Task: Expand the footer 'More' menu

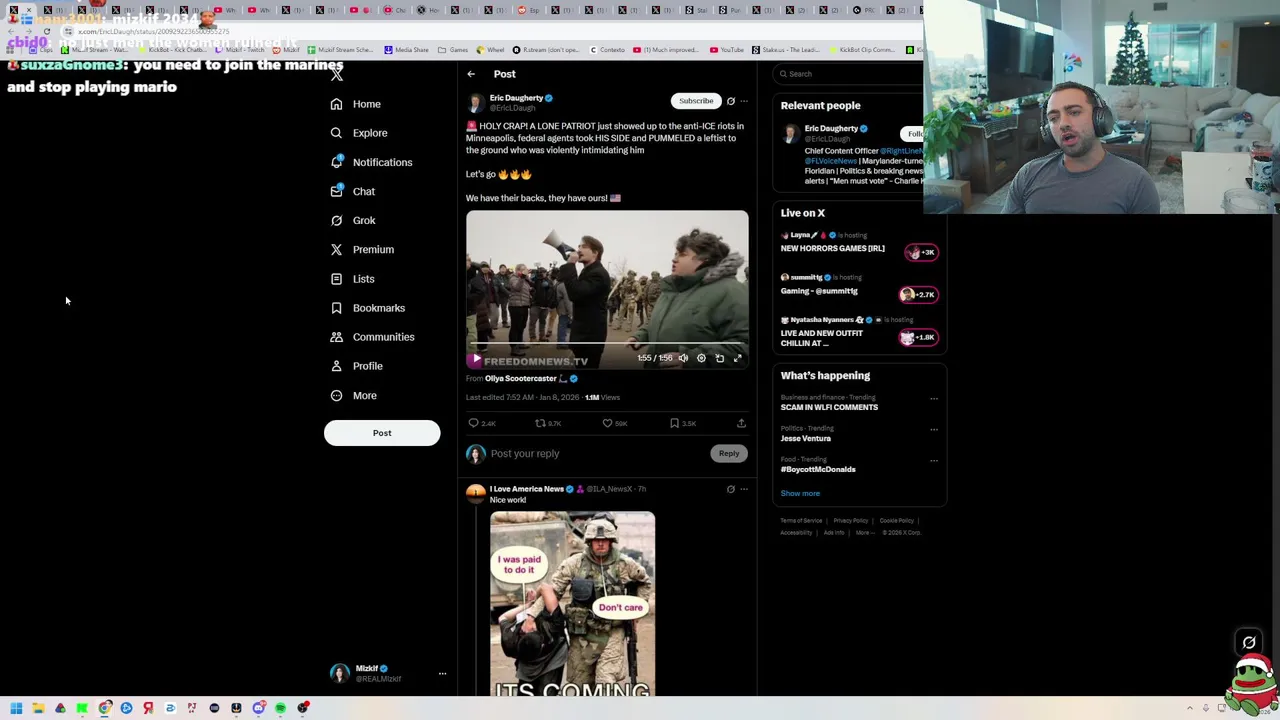Action: 863,532
